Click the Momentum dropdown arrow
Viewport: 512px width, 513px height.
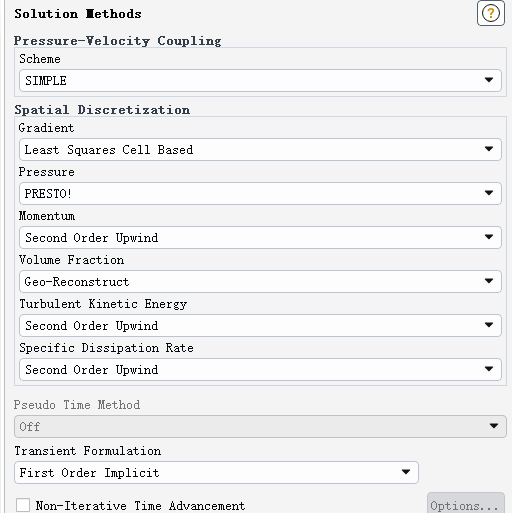click(x=489, y=237)
